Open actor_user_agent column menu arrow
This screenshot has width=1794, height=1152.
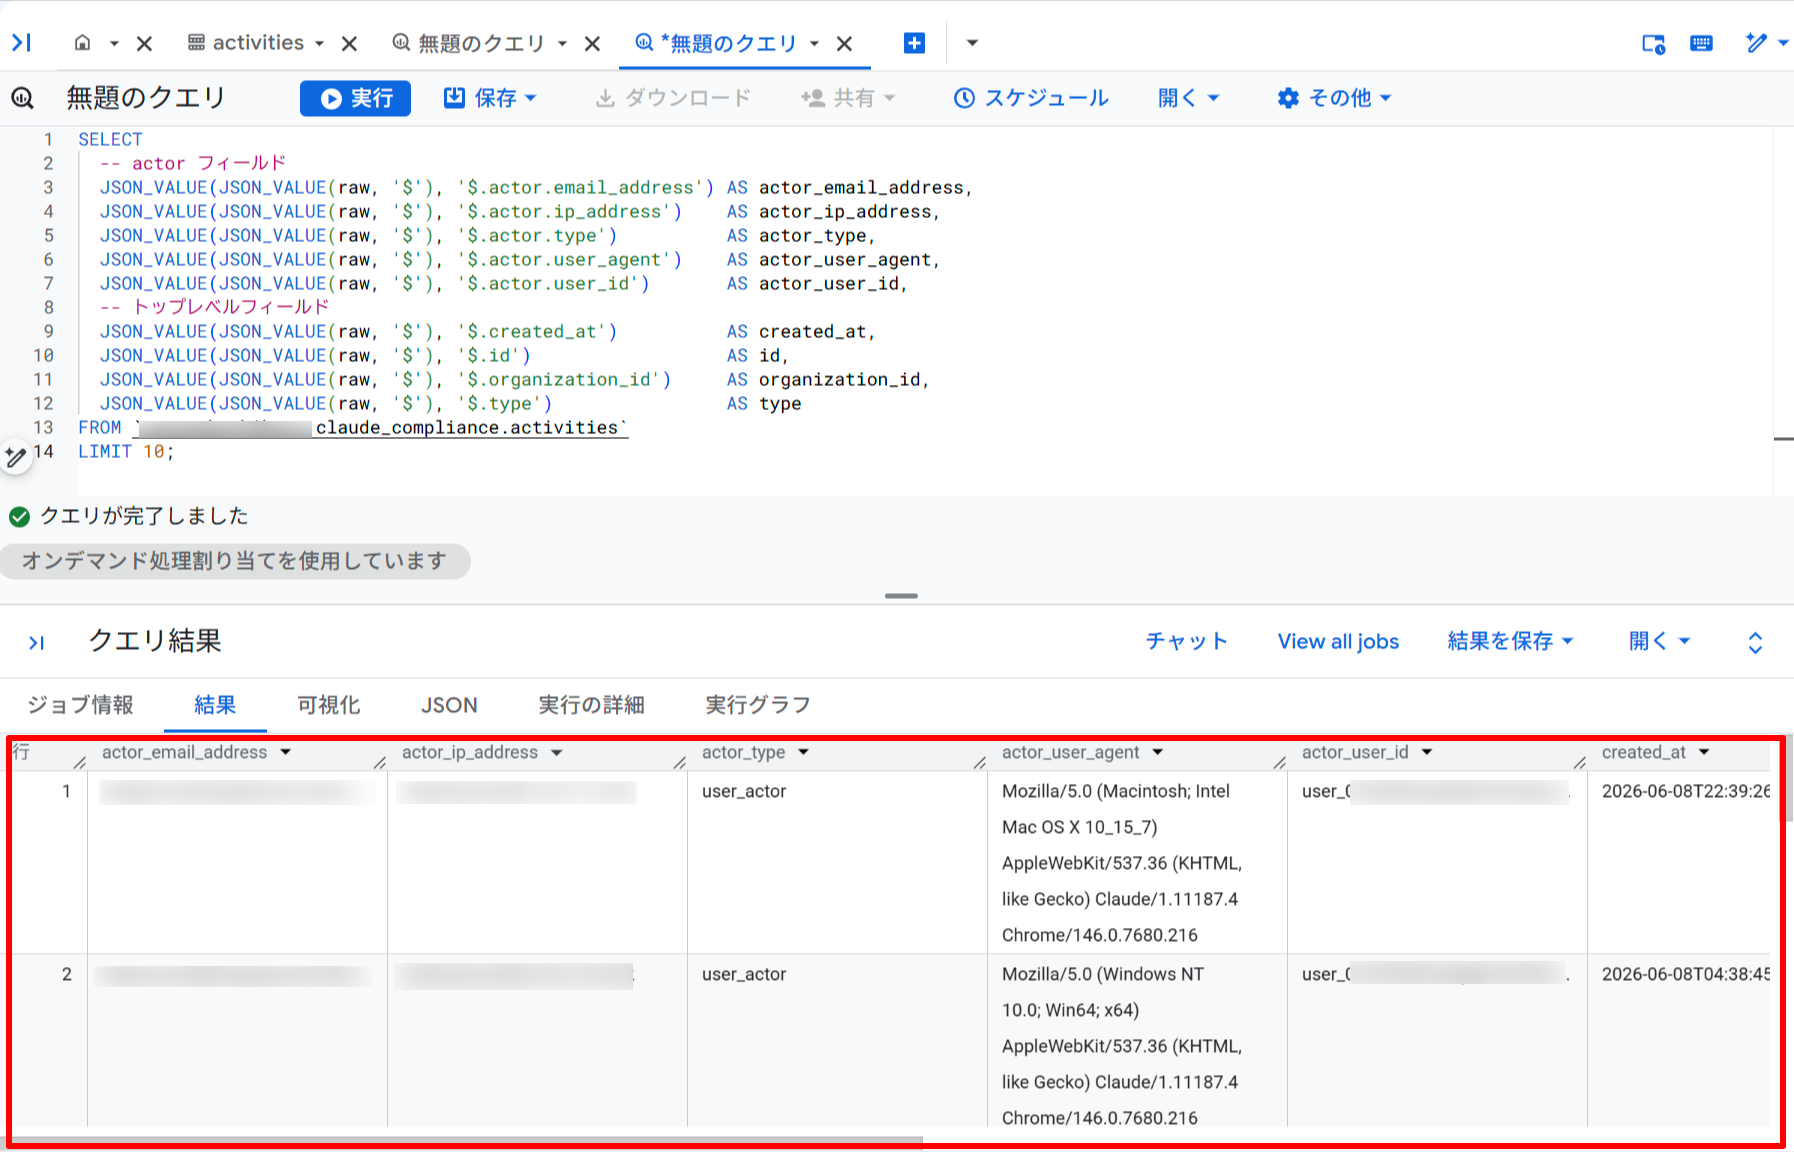1158,752
